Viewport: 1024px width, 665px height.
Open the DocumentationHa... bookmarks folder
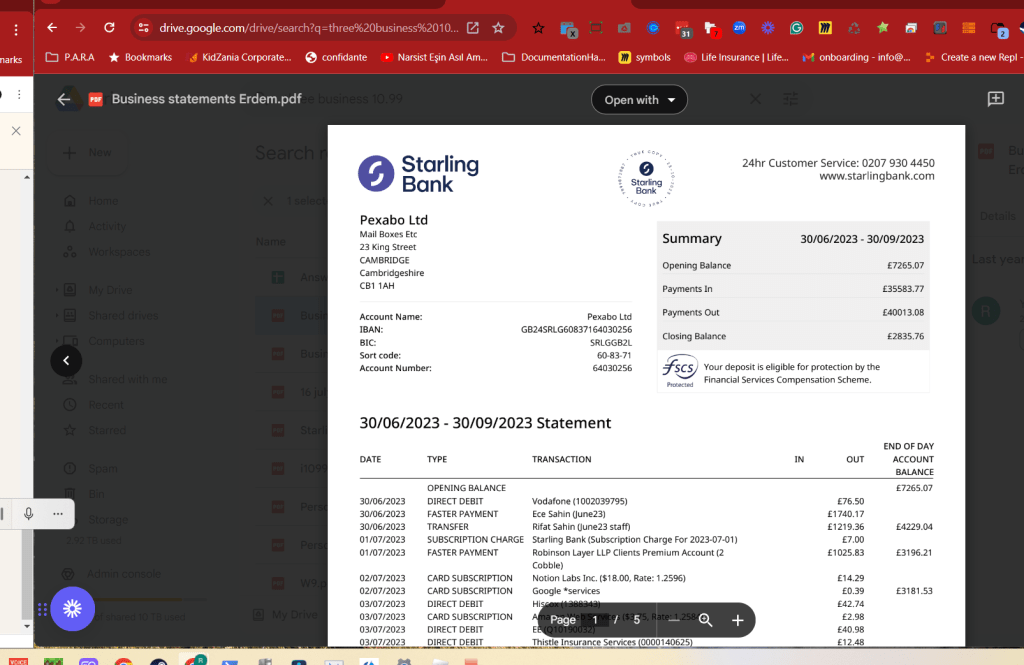click(554, 57)
